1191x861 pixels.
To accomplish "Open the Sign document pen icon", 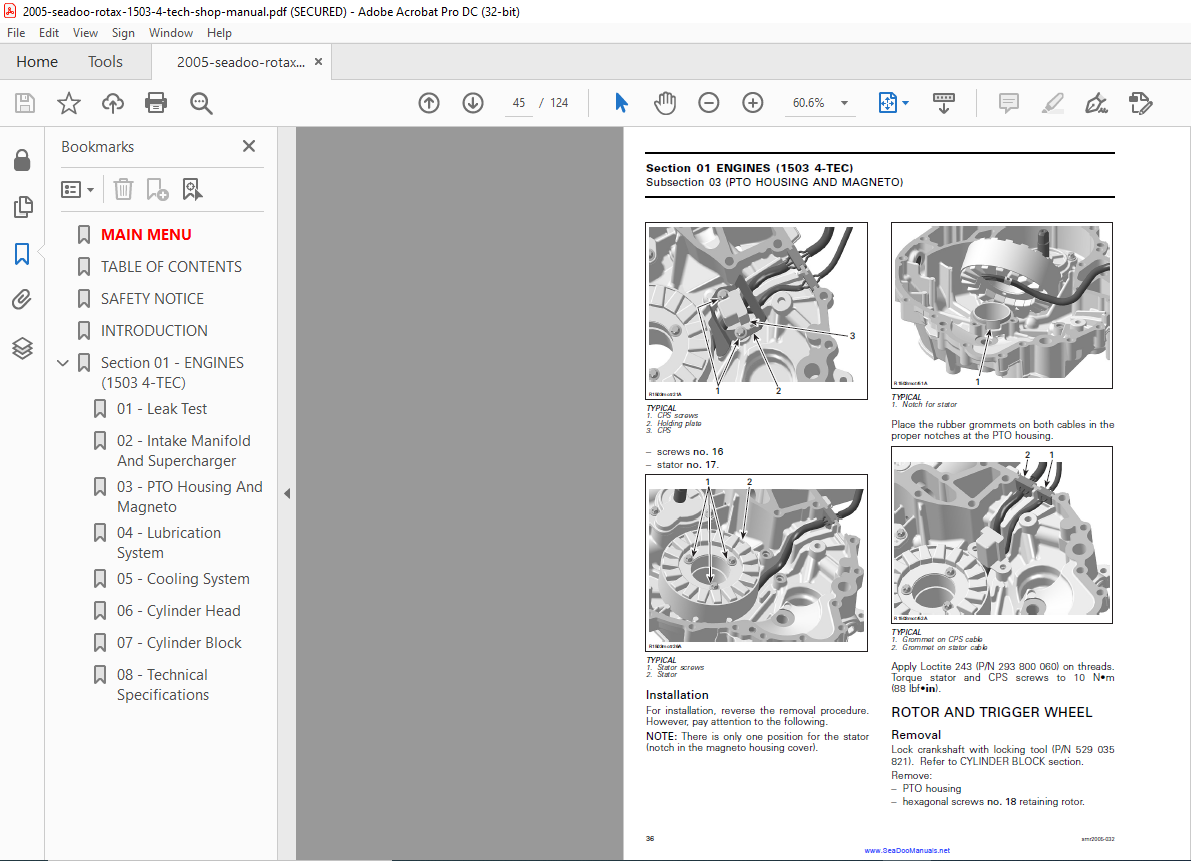I will coord(1096,102).
